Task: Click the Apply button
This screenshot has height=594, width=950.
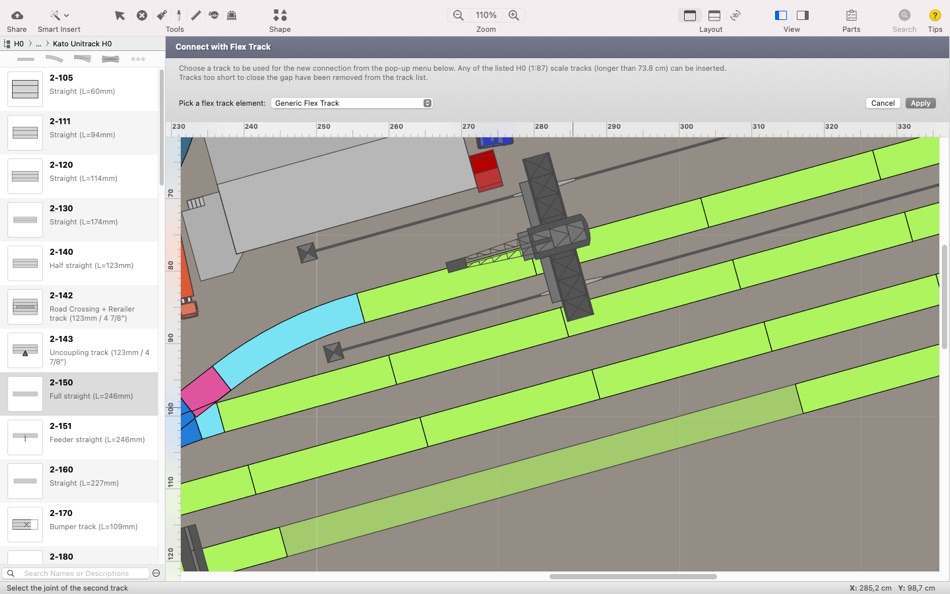Action: tap(920, 103)
